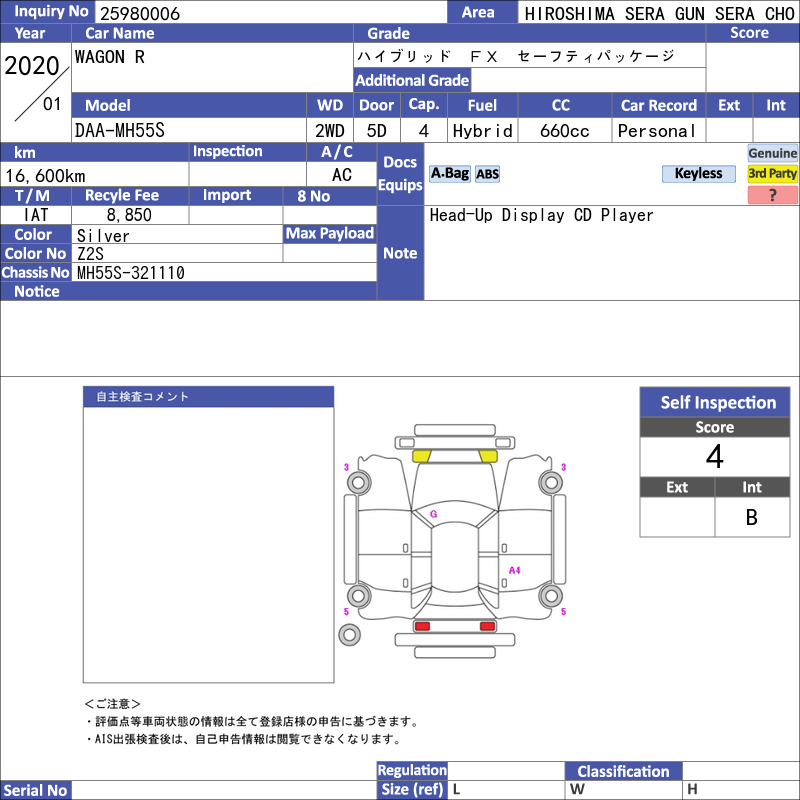Click the self inspection comment header
Screen dimensions: 800x800
point(209,397)
